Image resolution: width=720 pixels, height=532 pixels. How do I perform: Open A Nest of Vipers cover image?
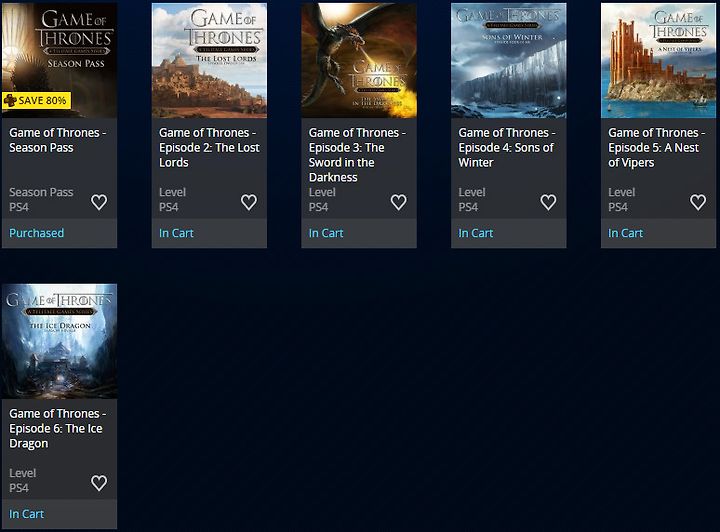tap(658, 61)
